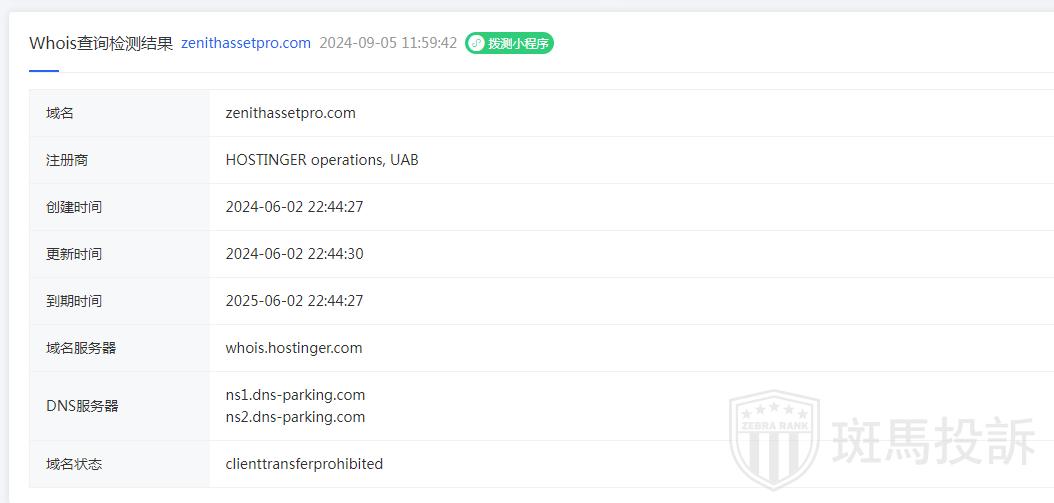The height and width of the screenshot is (503, 1054).
Task: Click the 域名状态 row label
Action: click(74, 464)
